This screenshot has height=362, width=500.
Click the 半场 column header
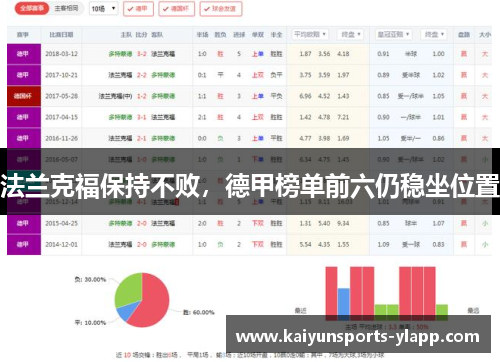202,35
